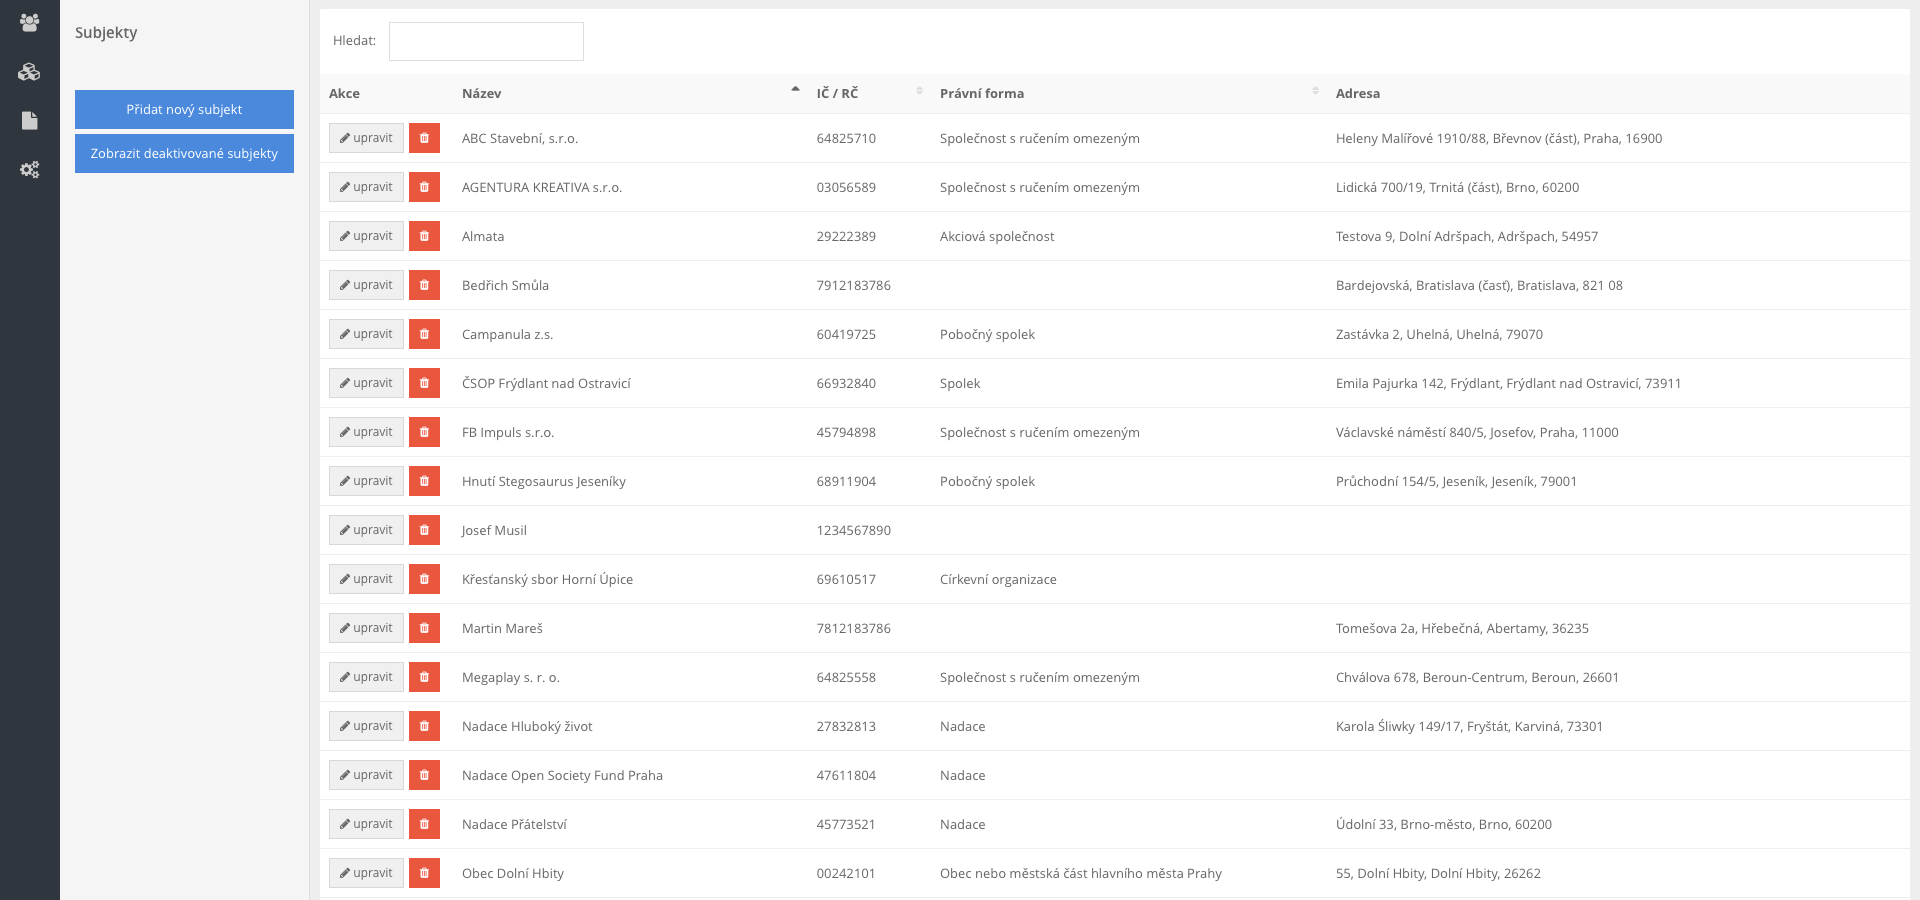Select address Údolní 33, Brno-město
Image resolution: width=1920 pixels, height=900 pixels.
[1443, 824]
